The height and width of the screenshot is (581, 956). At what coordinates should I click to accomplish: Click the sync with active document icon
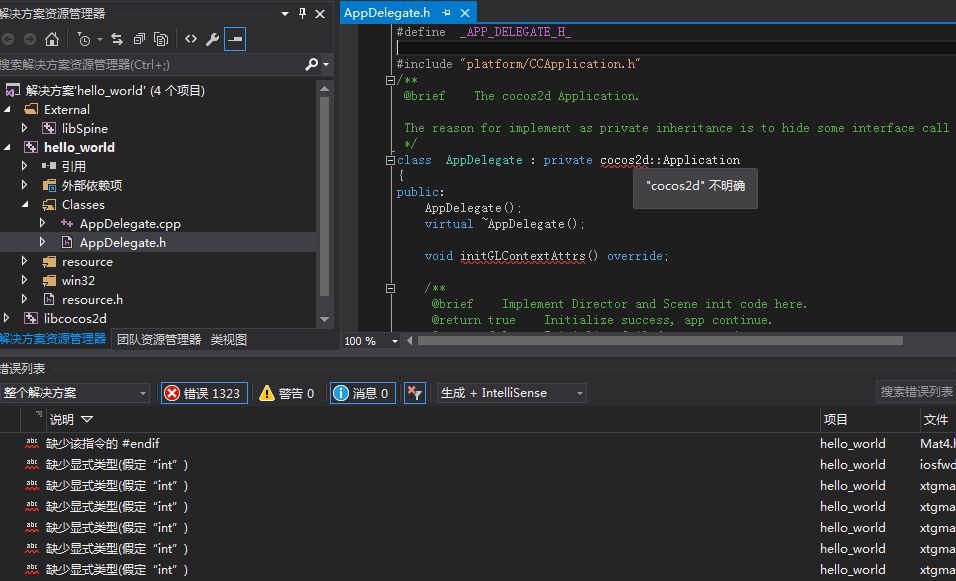pyautogui.click(x=117, y=39)
